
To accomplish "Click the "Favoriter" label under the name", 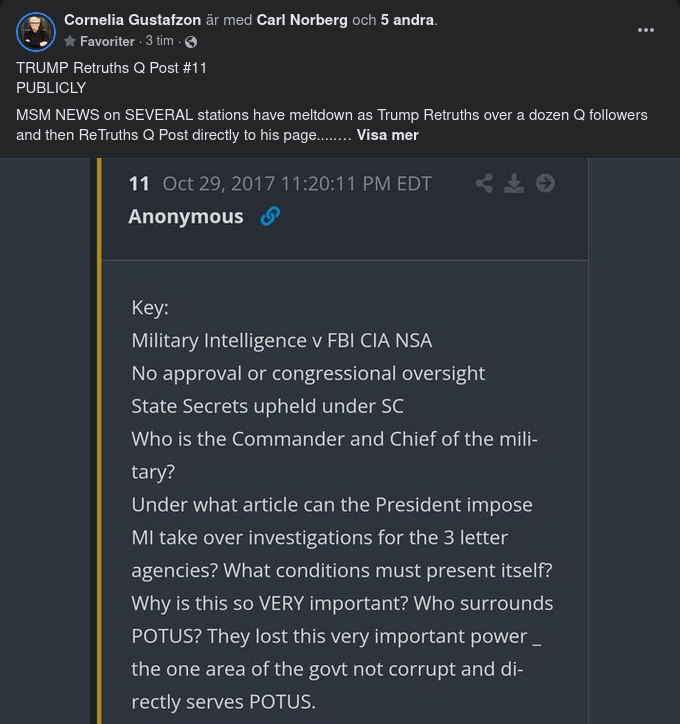I will (107, 42).
